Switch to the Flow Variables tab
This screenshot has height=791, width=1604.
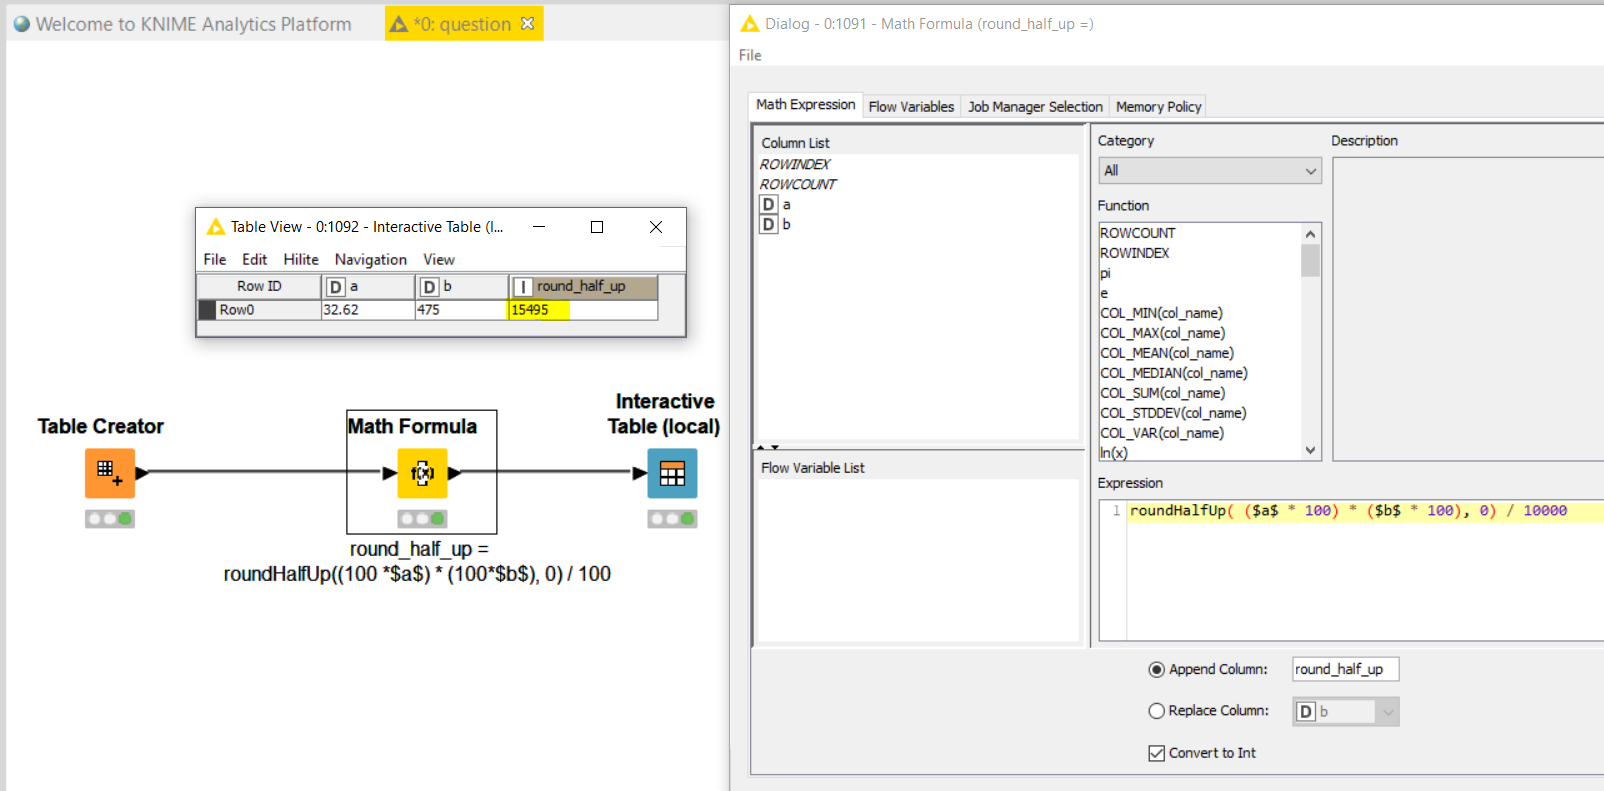(x=911, y=106)
